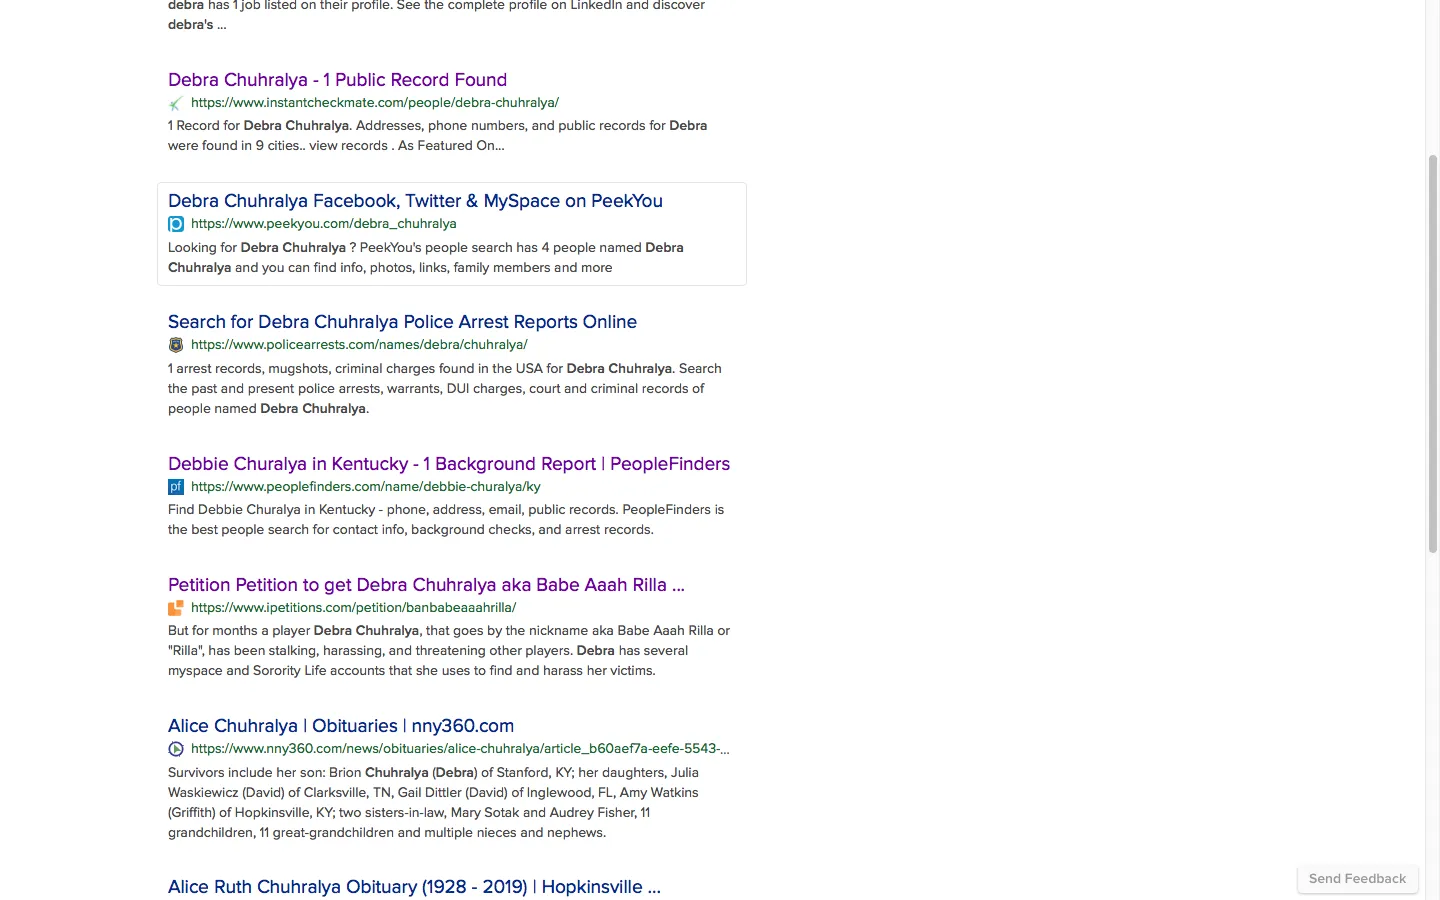Click the PeekYou favicon icon

pyautogui.click(x=176, y=224)
